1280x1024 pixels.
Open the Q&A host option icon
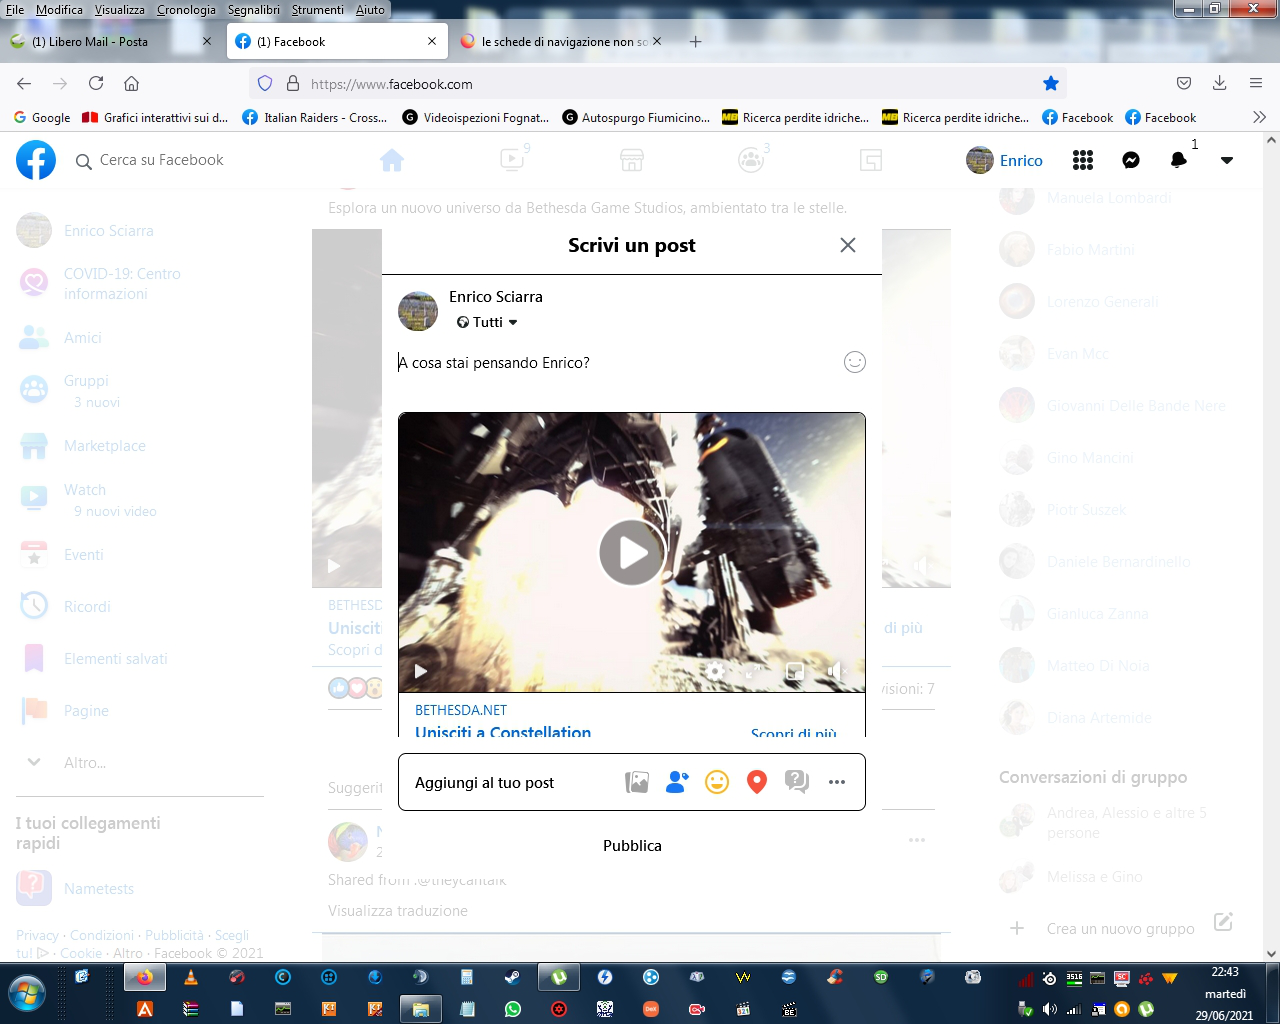pyautogui.click(x=797, y=782)
